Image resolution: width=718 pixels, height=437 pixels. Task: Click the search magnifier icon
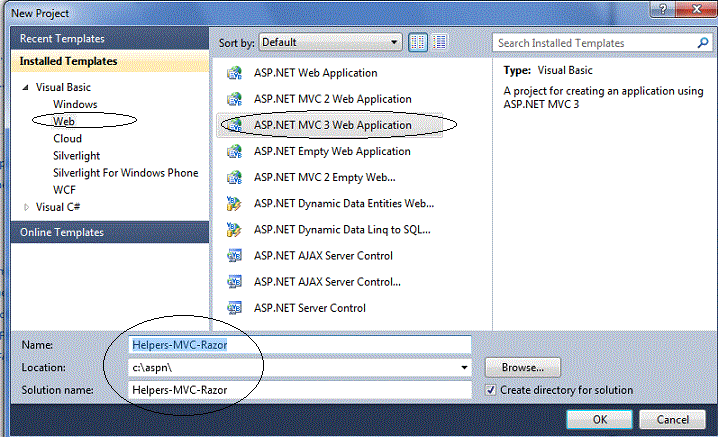(703, 43)
